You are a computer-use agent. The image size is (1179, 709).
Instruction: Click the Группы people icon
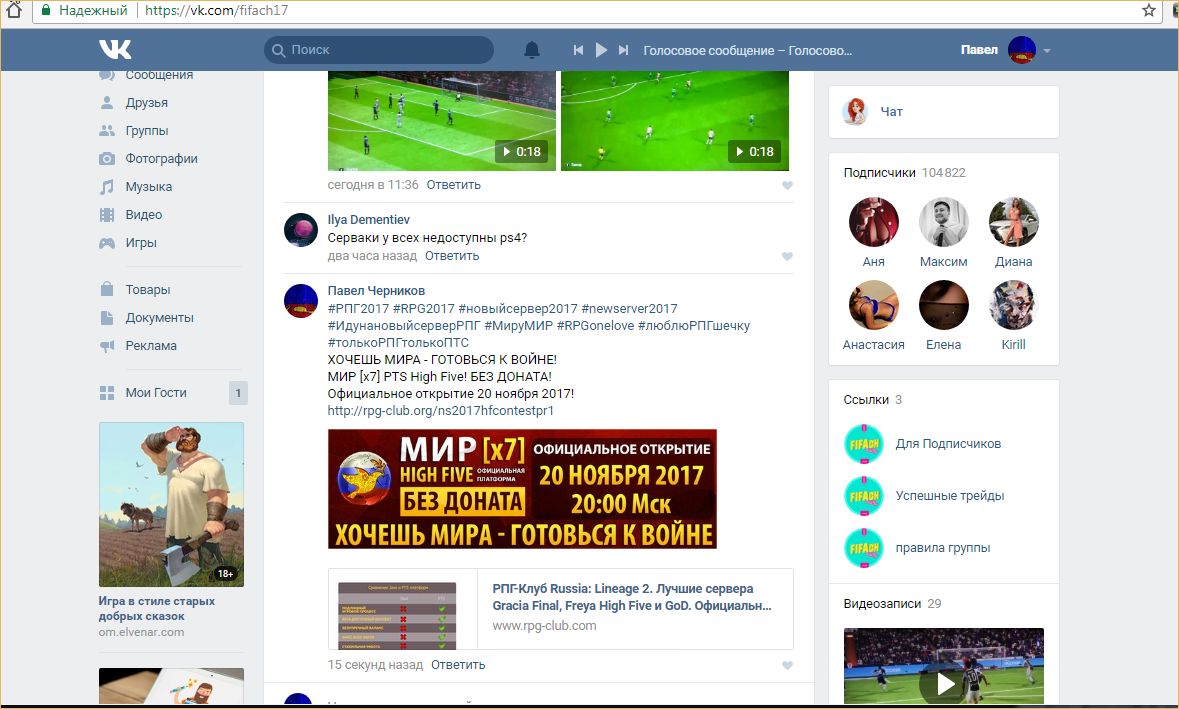(107, 131)
